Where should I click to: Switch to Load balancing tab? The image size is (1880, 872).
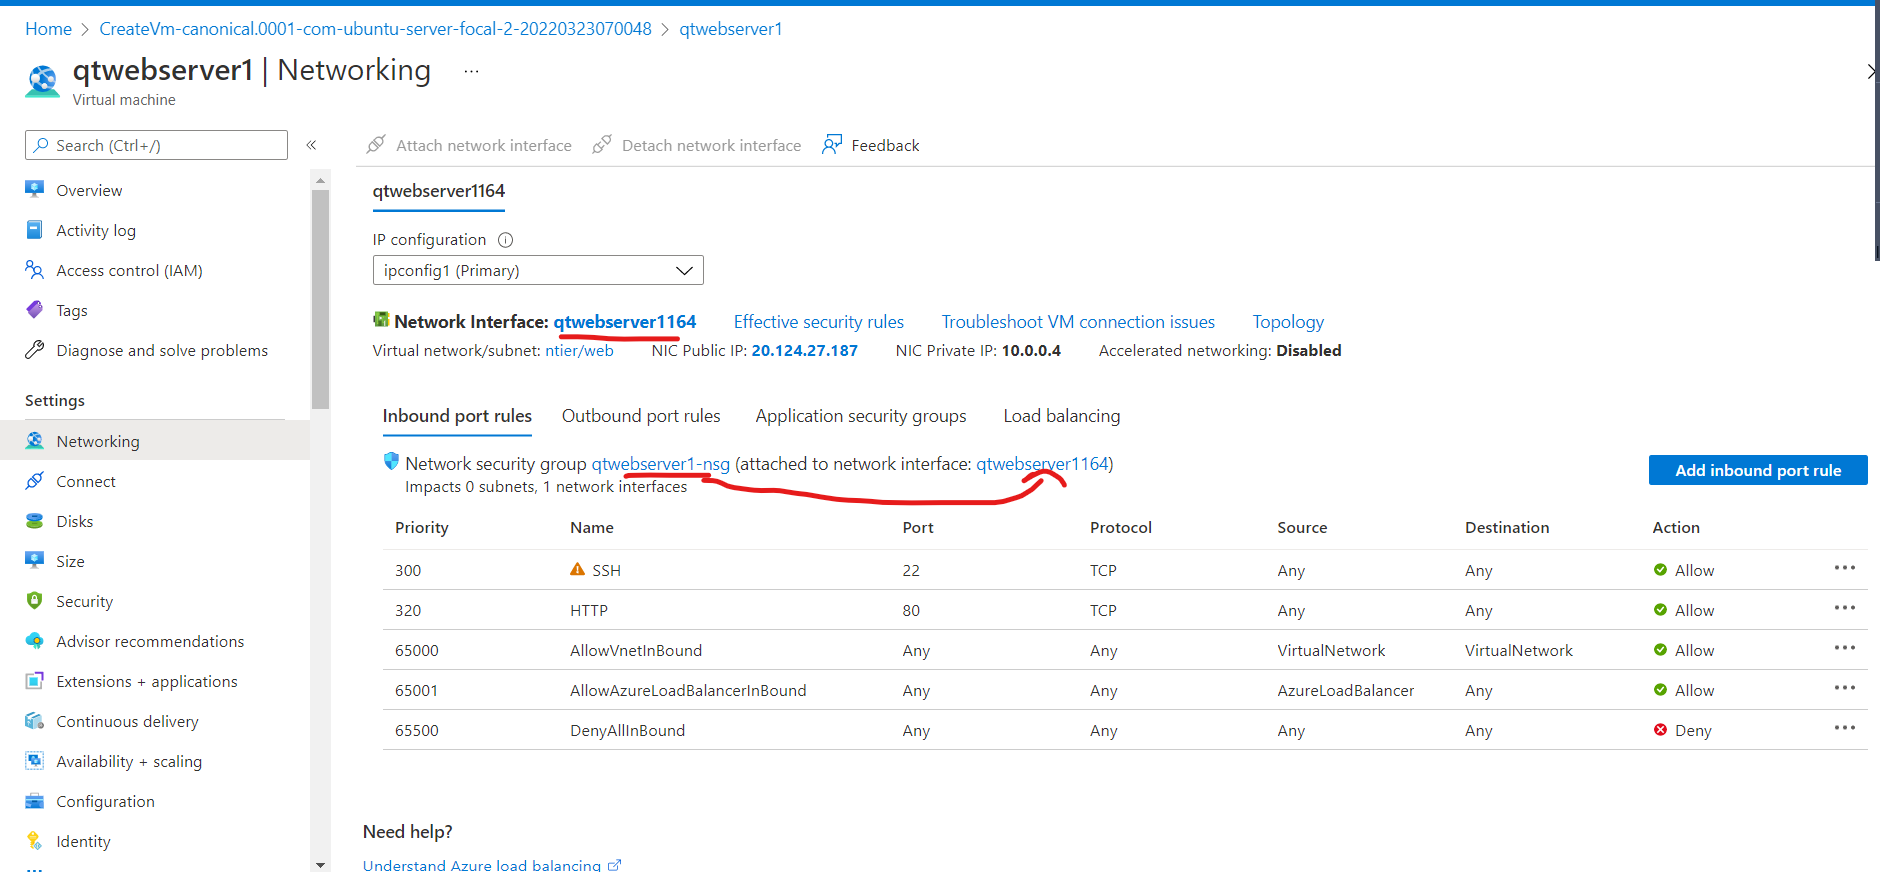pos(1061,416)
